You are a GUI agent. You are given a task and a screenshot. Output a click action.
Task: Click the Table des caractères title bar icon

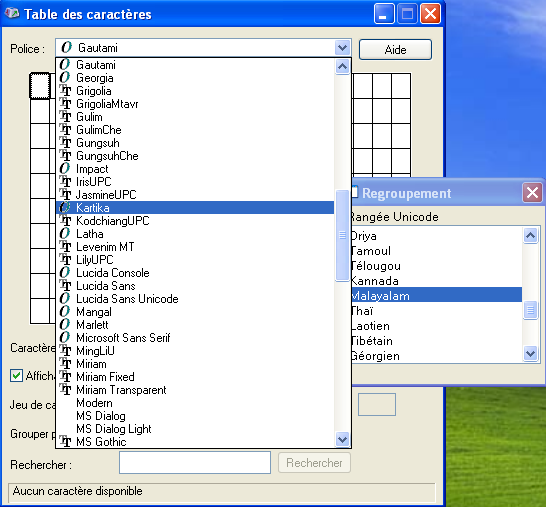coord(12,14)
